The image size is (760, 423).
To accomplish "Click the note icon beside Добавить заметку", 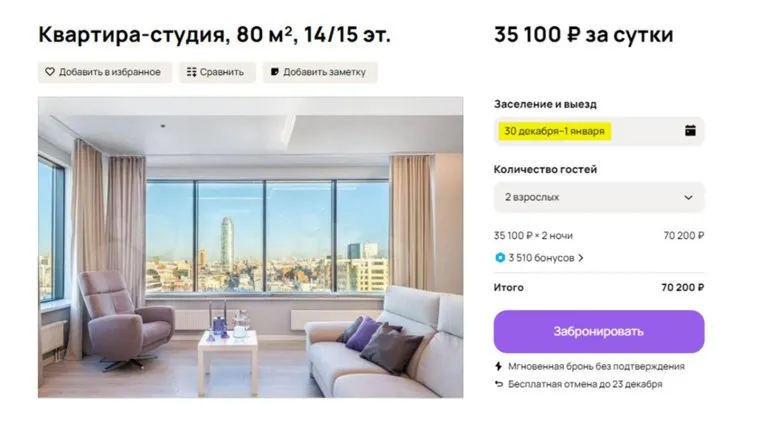I will (x=274, y=72).
